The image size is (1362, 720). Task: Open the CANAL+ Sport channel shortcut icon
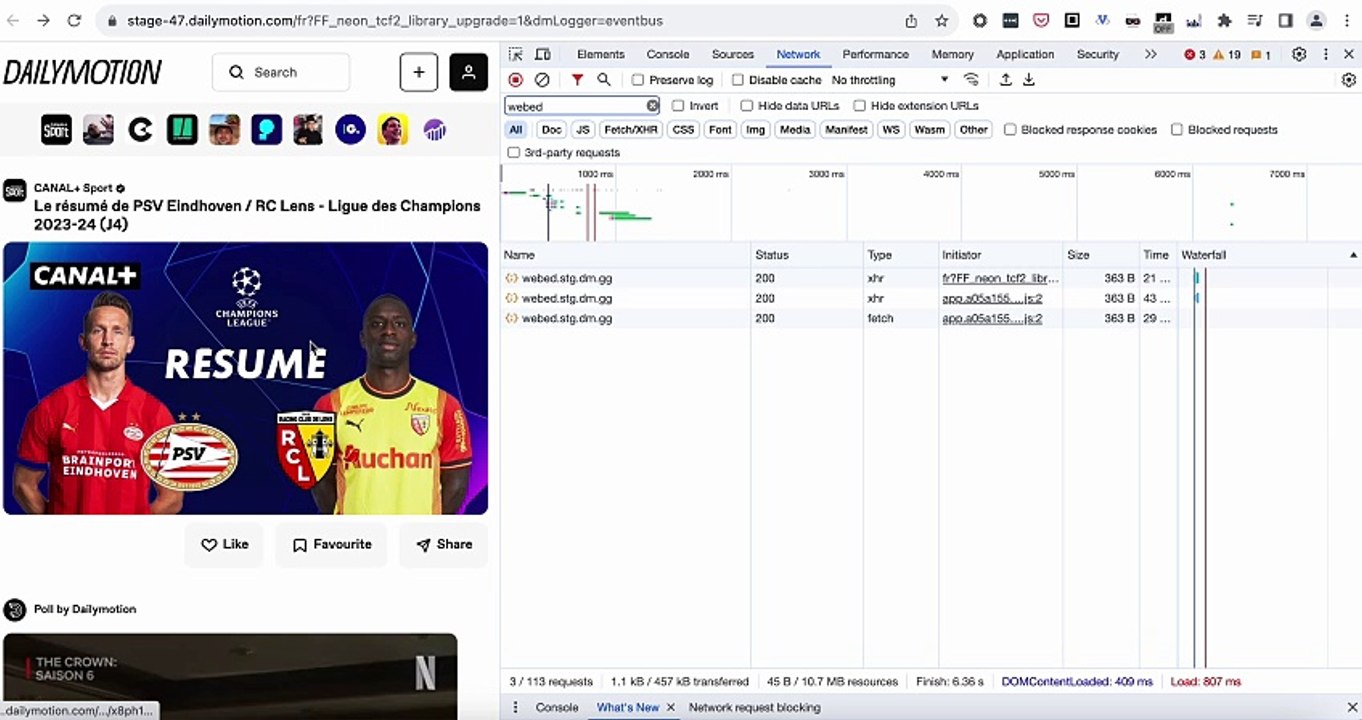(56, 130)
